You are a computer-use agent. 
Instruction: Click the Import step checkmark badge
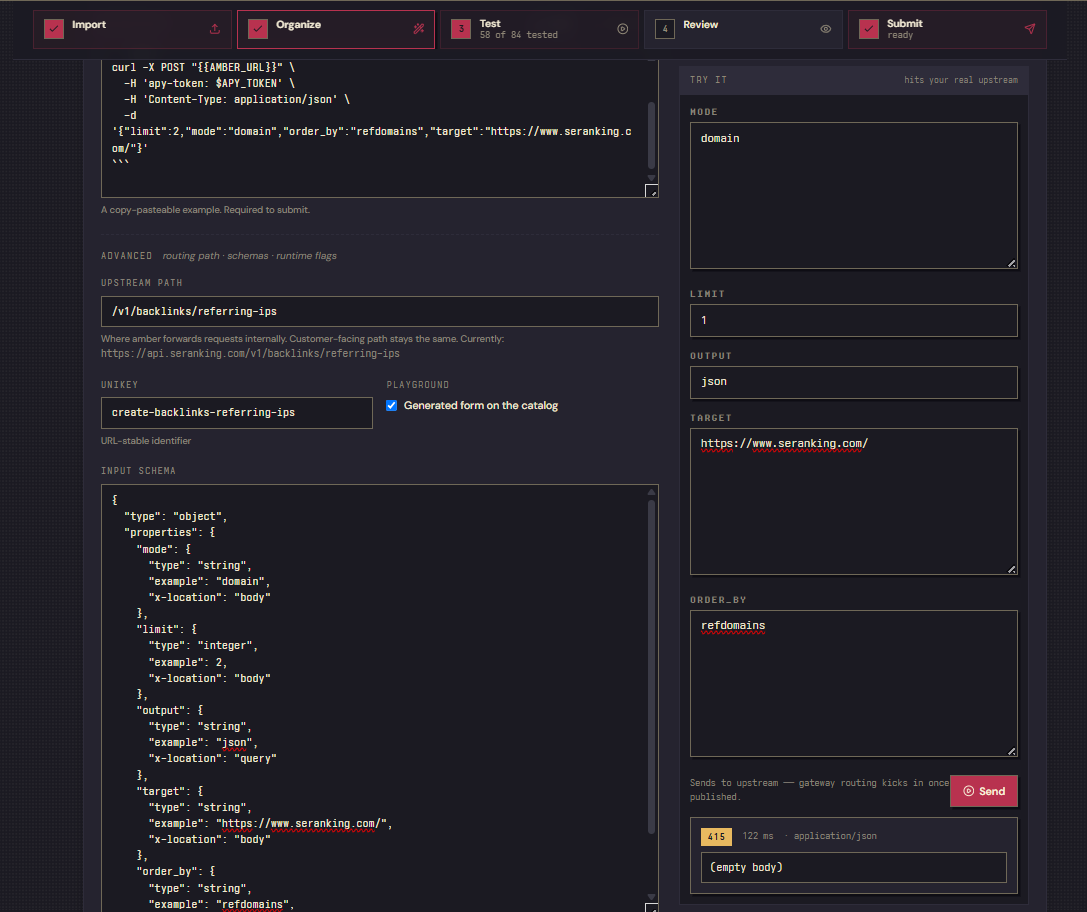click(54, 29)
